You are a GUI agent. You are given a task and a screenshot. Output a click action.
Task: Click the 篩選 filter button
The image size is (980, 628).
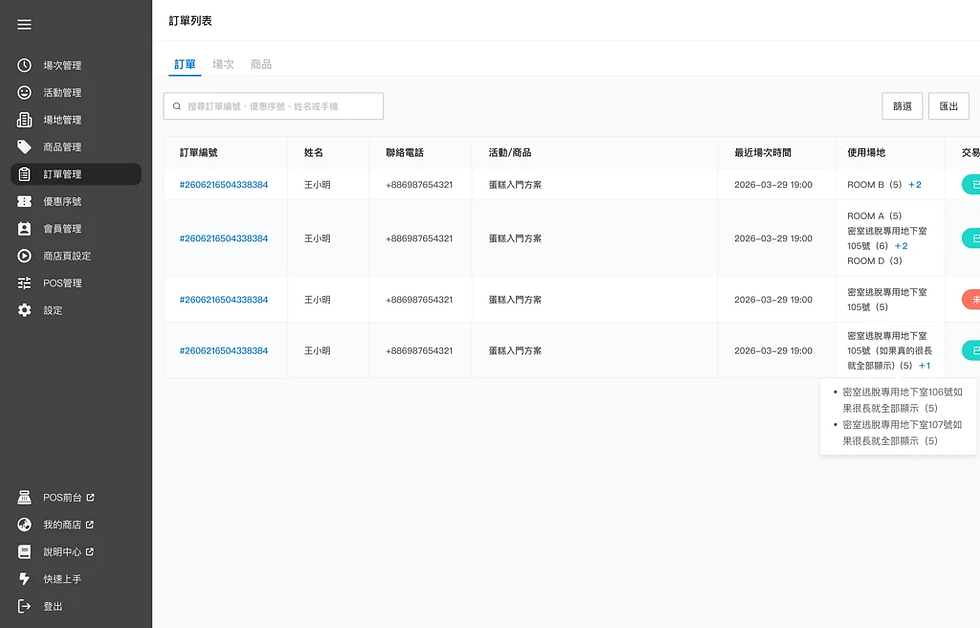[x=902, y=106]
